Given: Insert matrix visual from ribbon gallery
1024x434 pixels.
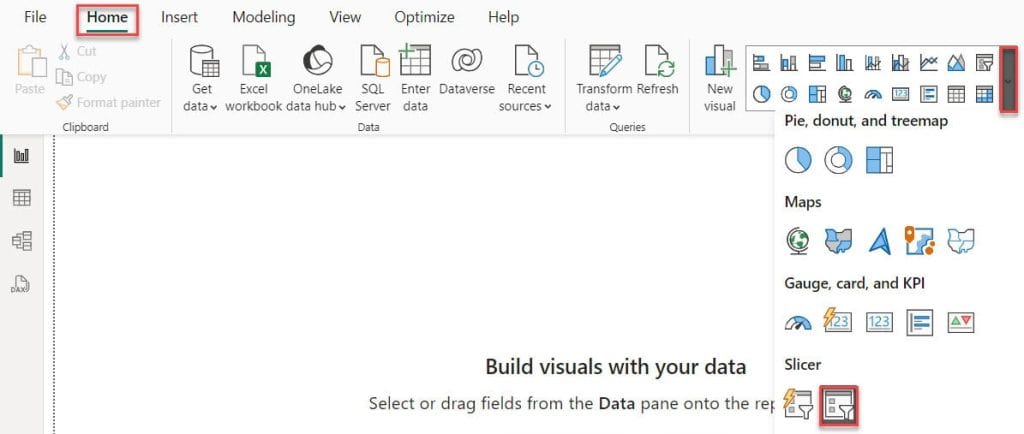Looking at the screenshot, I should [984, 94].
